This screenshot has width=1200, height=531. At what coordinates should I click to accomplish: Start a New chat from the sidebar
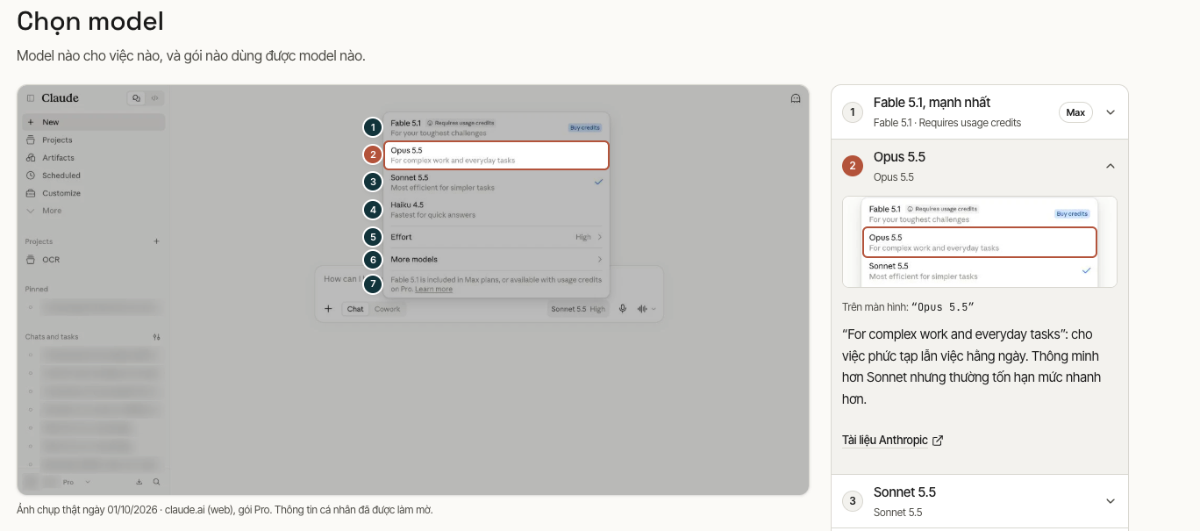[95, 122]
